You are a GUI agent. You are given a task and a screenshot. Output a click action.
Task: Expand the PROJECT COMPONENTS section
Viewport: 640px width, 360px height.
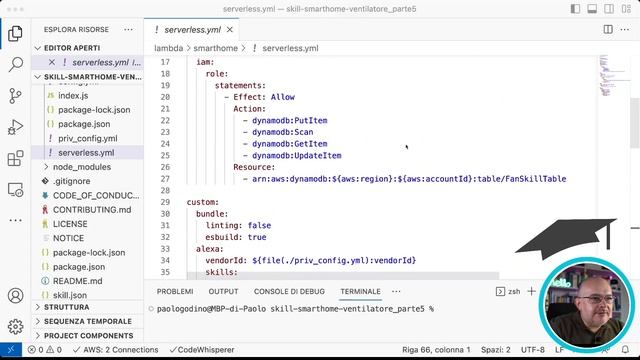[x=87, y=336]
